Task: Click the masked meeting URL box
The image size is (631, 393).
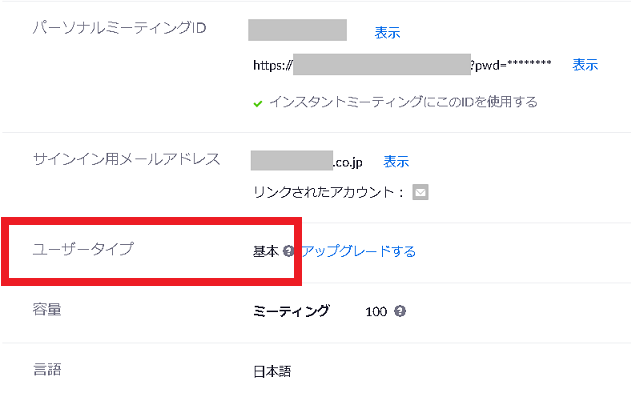Action: pyautogui.click(x=382, y=64)
